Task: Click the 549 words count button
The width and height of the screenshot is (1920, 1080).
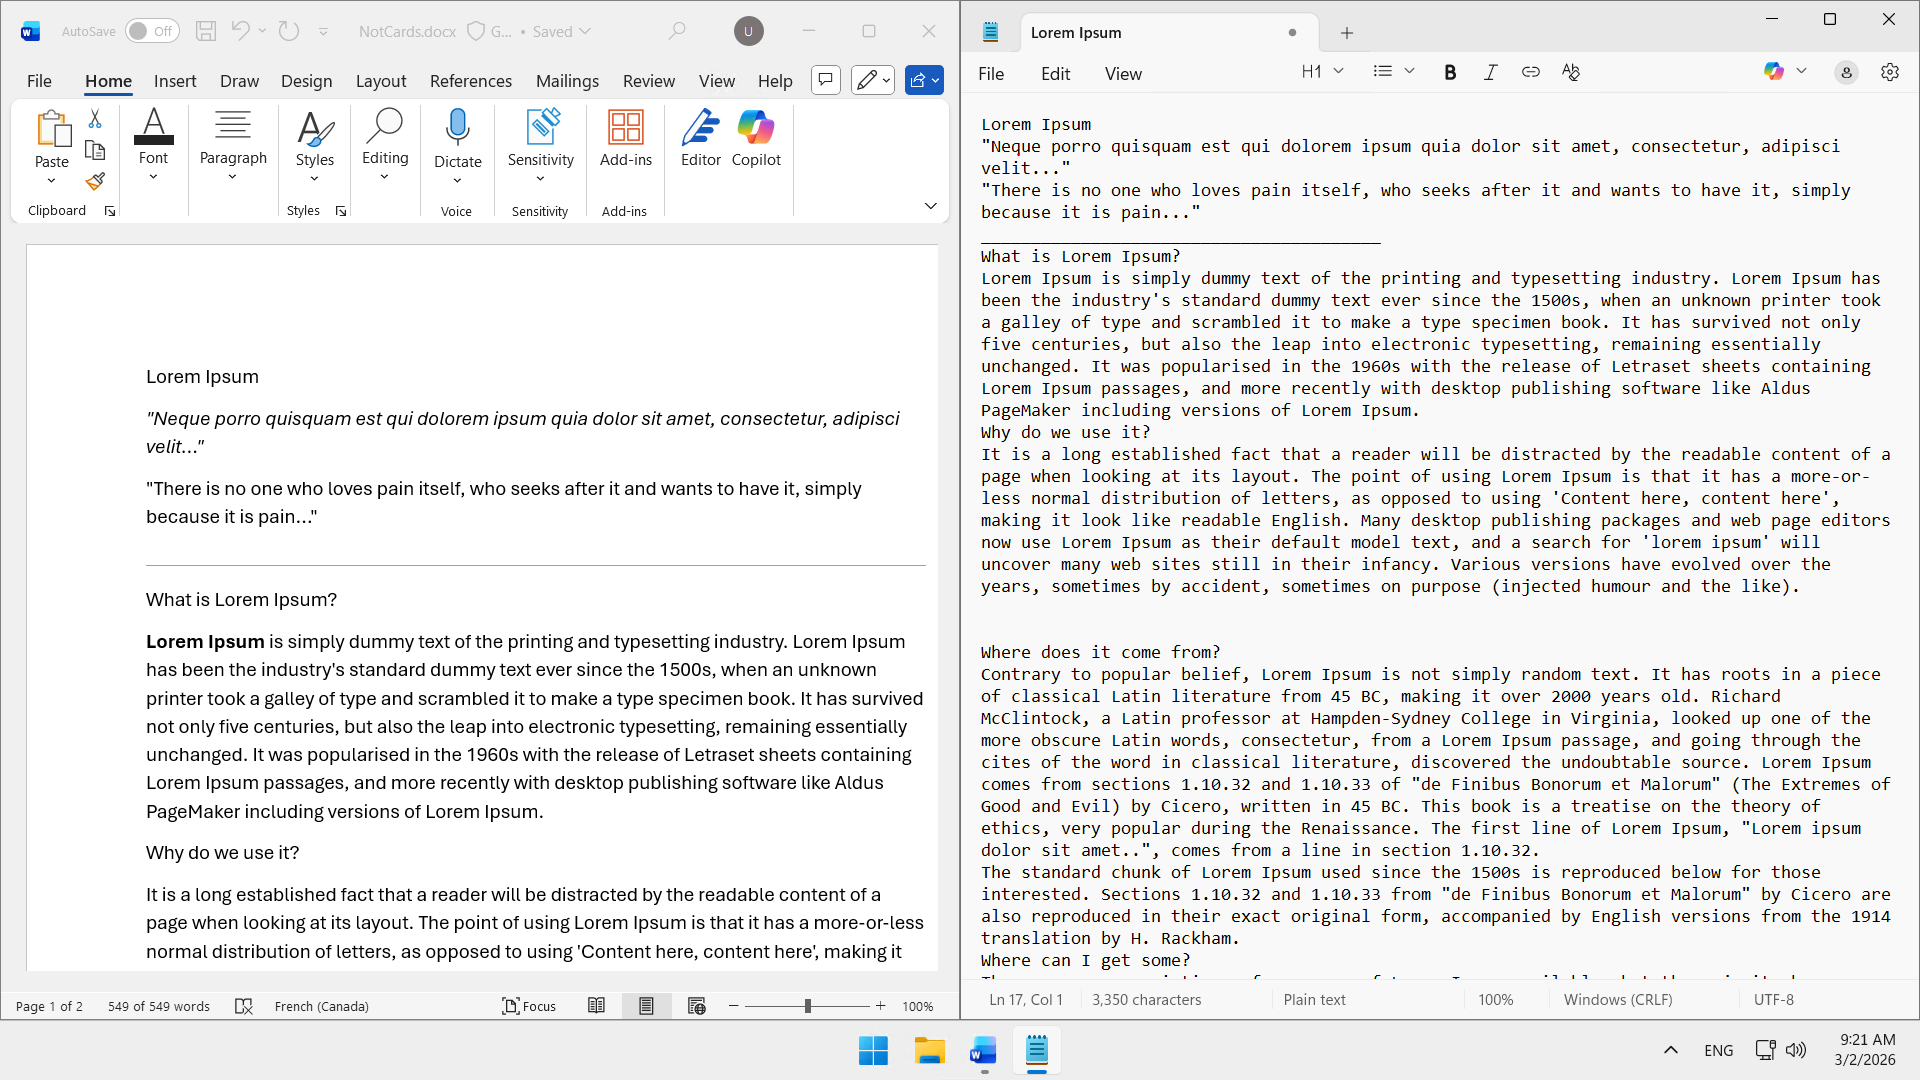Action: click(159, 1006)
